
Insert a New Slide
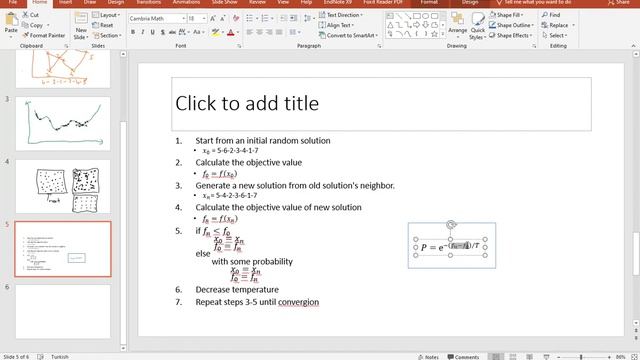click(80, 26)
